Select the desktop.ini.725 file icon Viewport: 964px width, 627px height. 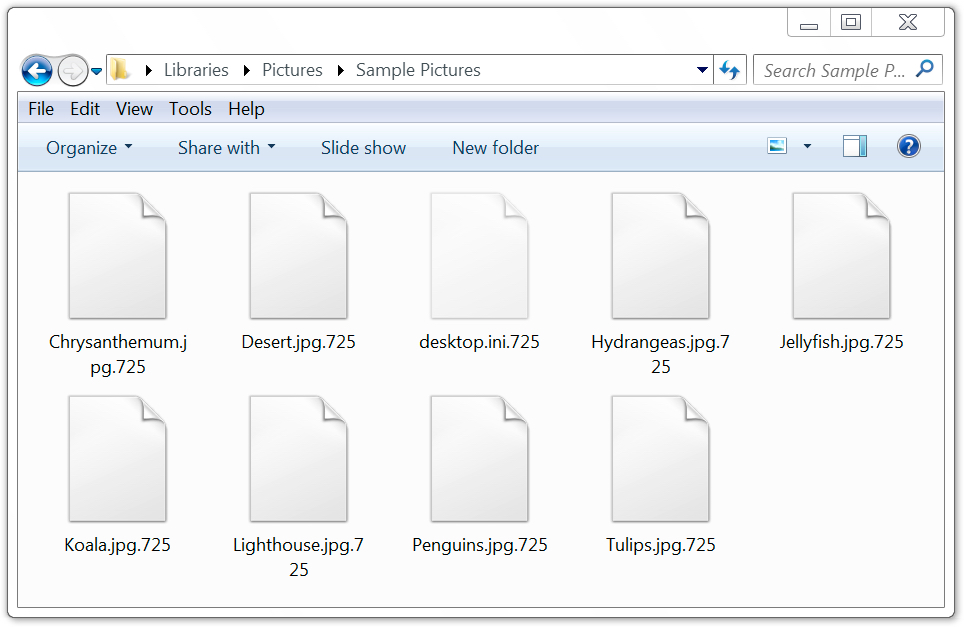480,256
